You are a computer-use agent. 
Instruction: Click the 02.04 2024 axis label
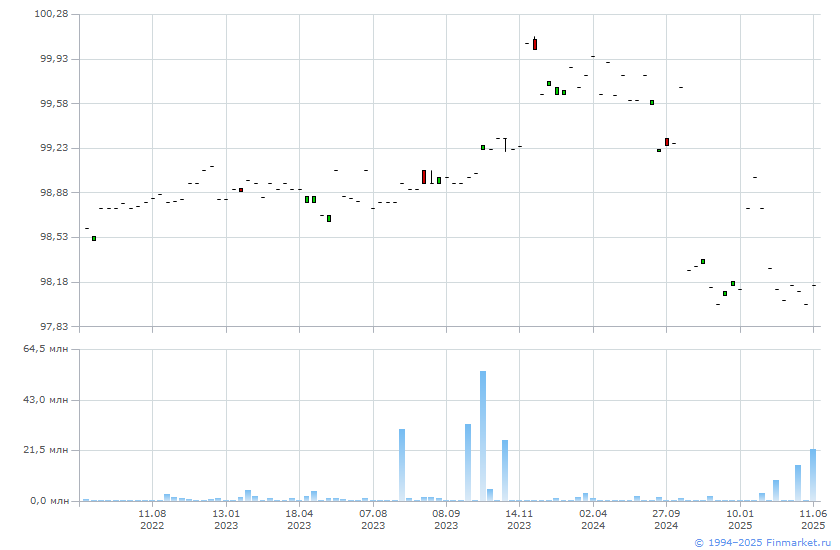point(593,520)
